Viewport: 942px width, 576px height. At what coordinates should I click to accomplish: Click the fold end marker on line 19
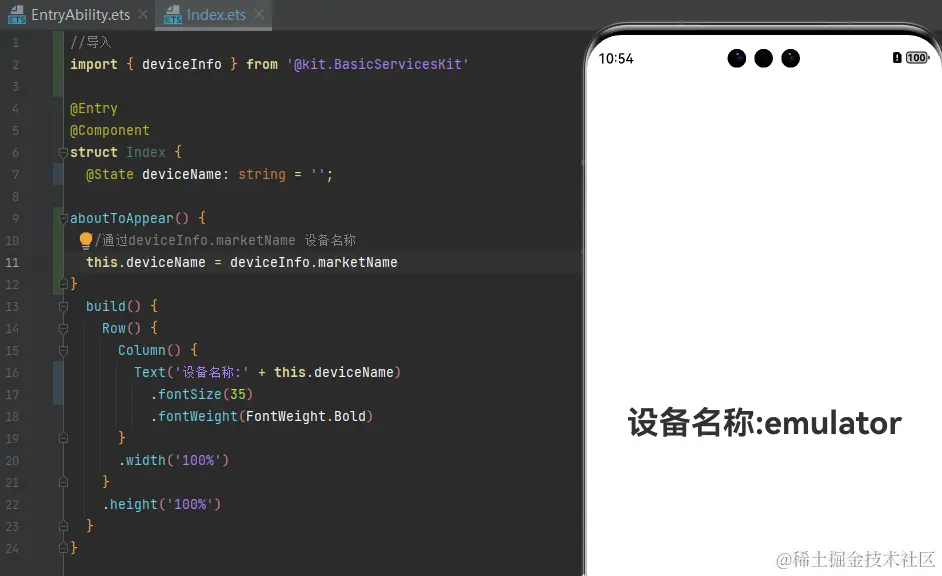[x=62, y=438]
